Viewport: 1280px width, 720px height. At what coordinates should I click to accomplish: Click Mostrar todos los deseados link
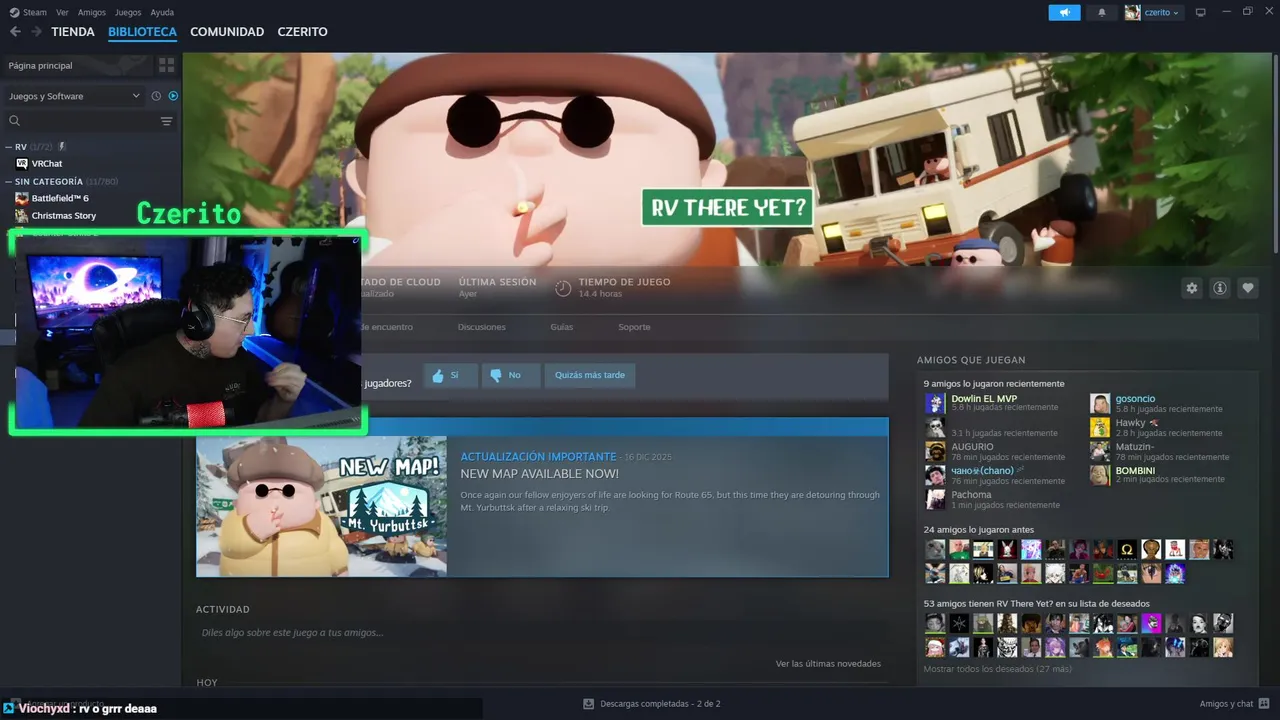(997, 669)
